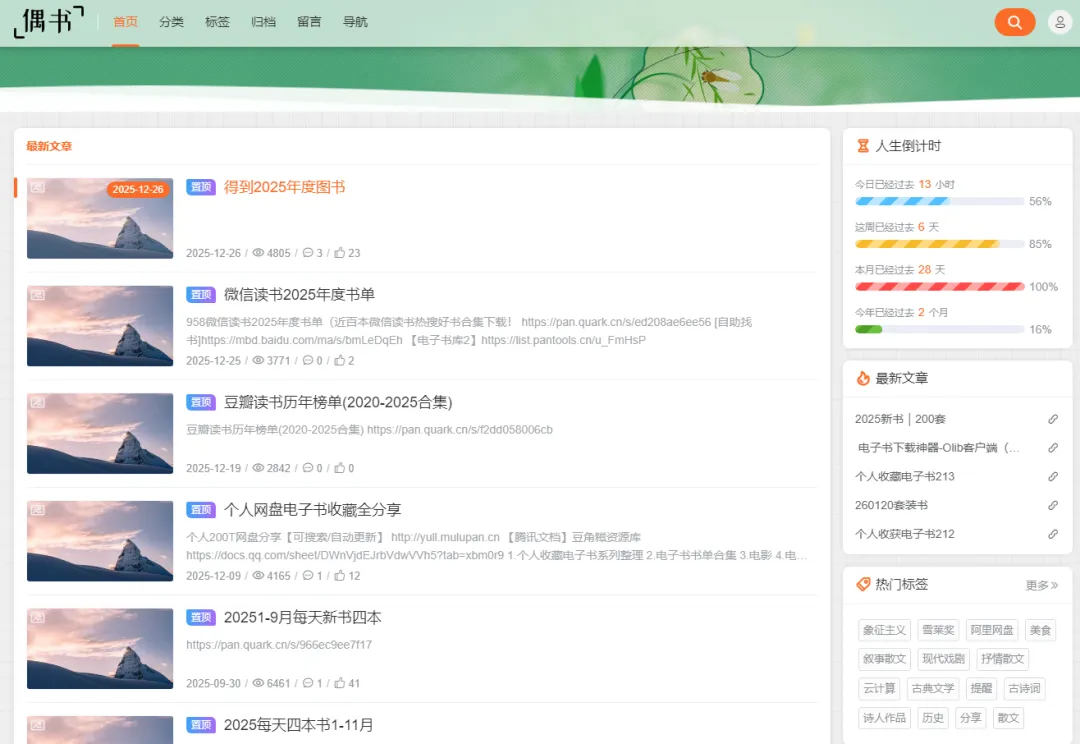Click today's elapsed 56% progress bar
This screenshot has width=1080, height=744.
point(939,201)
